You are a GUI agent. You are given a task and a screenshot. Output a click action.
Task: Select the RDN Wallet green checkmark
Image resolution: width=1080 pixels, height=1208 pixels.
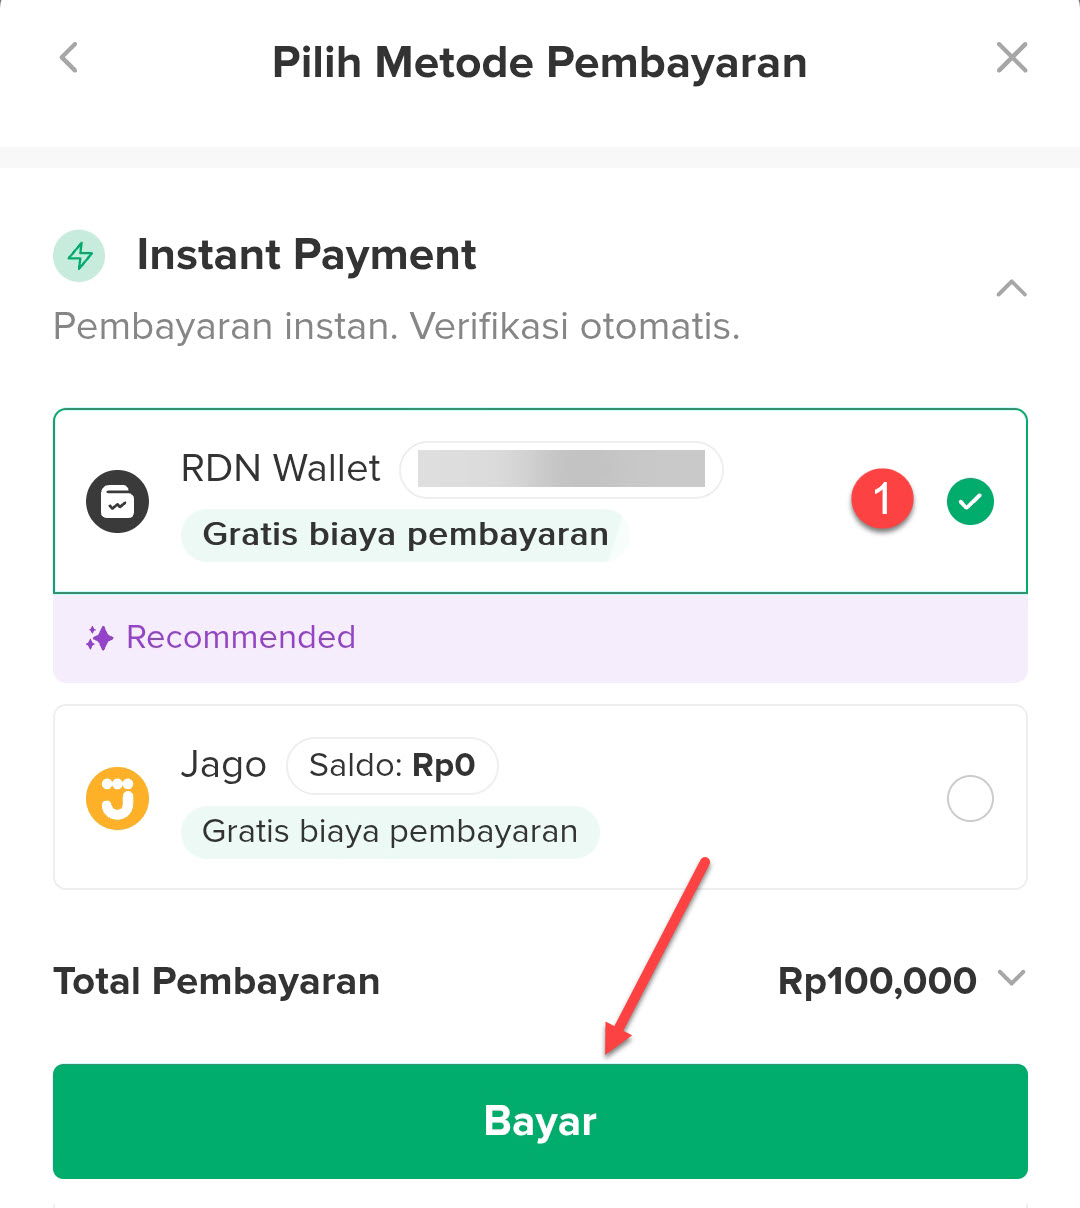coord(970,502)
